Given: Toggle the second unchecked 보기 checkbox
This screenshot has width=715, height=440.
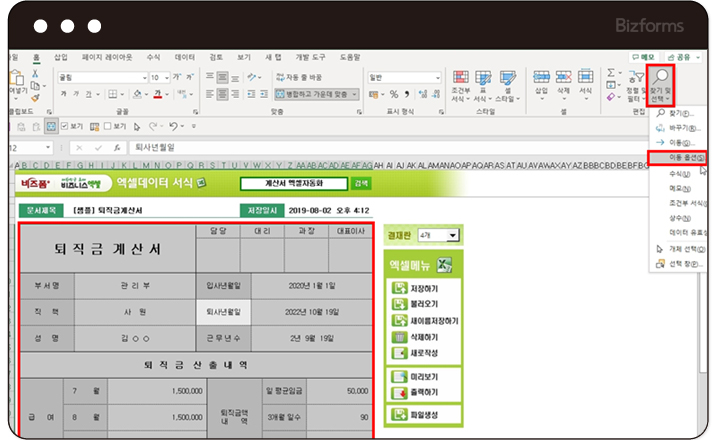Looking at the screenshot, I should tap(104, 127).
